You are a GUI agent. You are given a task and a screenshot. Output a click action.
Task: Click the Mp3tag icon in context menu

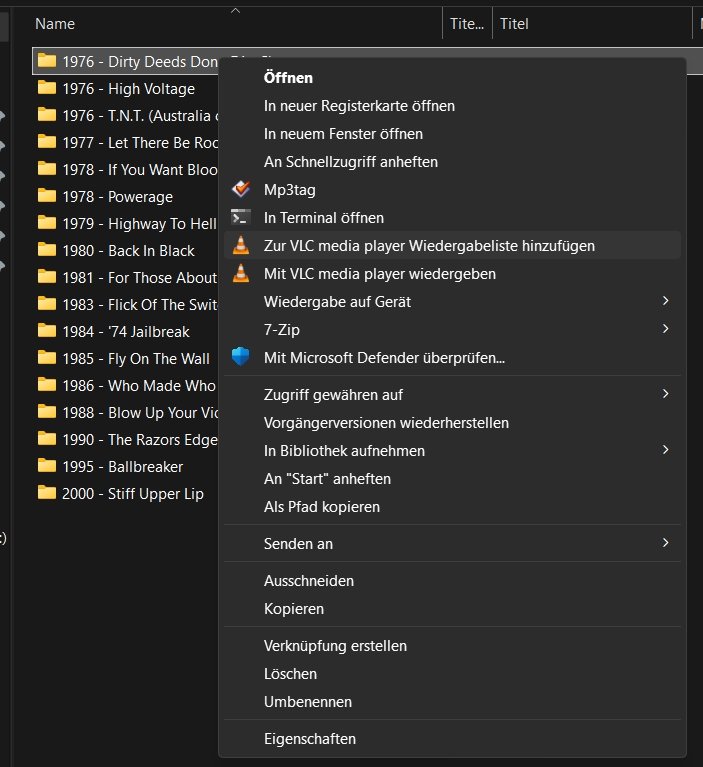pos(240,189)
